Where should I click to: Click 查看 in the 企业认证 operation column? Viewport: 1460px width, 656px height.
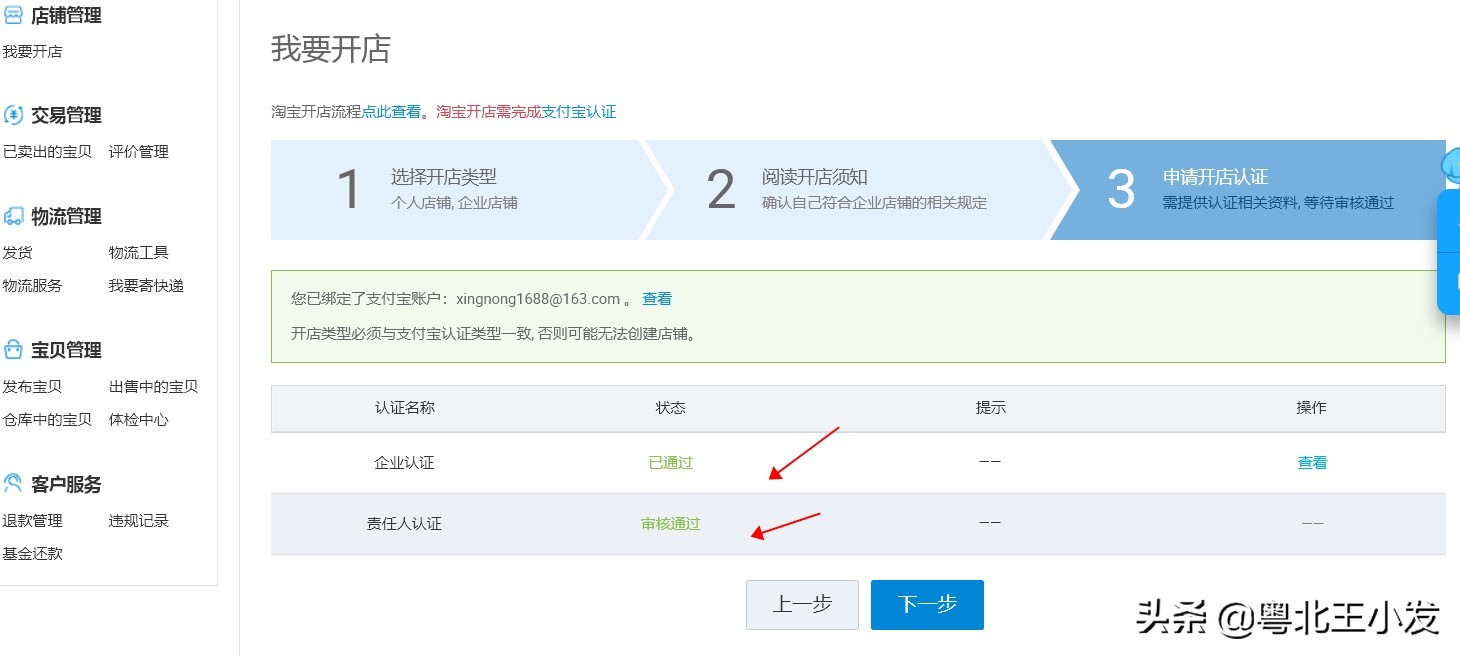pos(1311,461)
